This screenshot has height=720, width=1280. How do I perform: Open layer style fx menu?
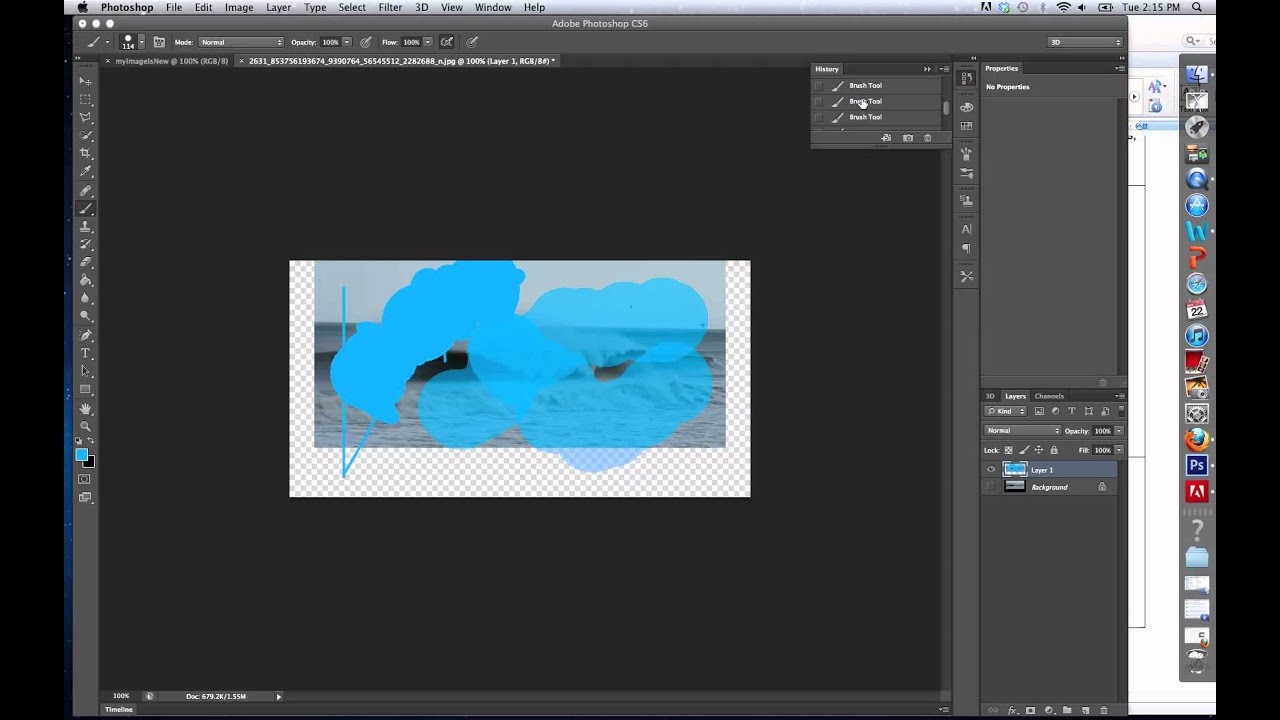coord(1012,710)
